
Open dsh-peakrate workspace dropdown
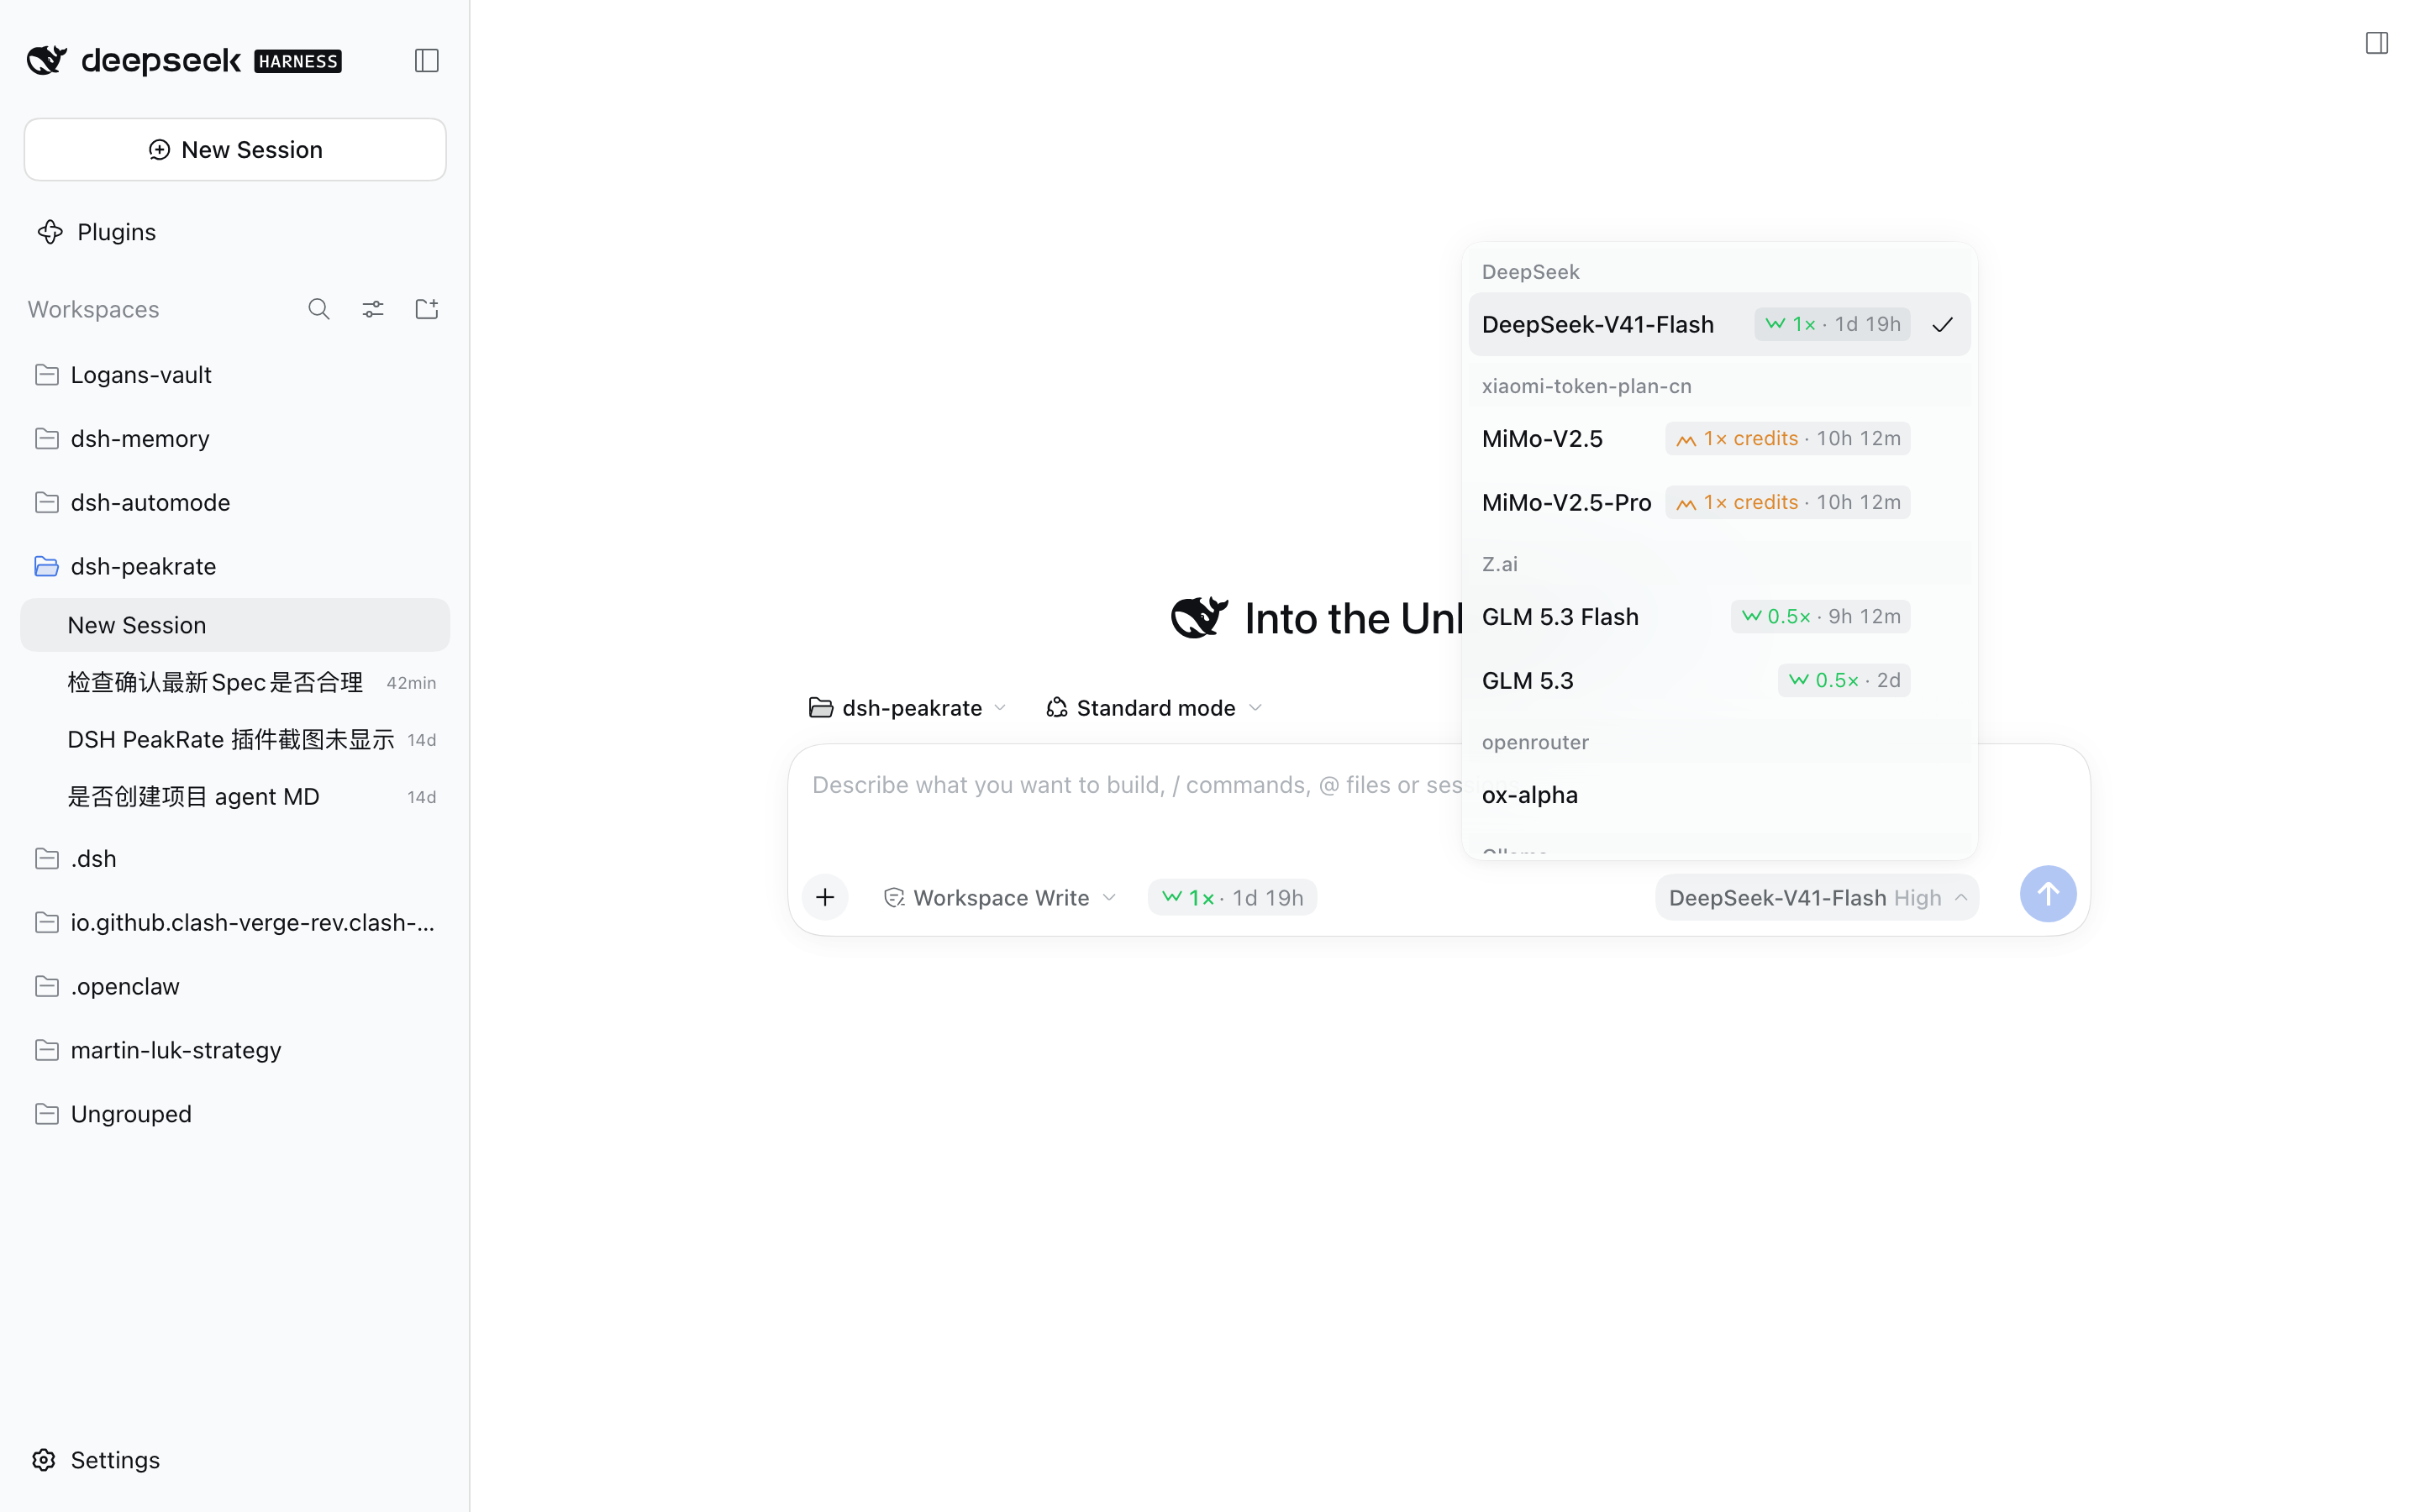click(x=907, y=708)
